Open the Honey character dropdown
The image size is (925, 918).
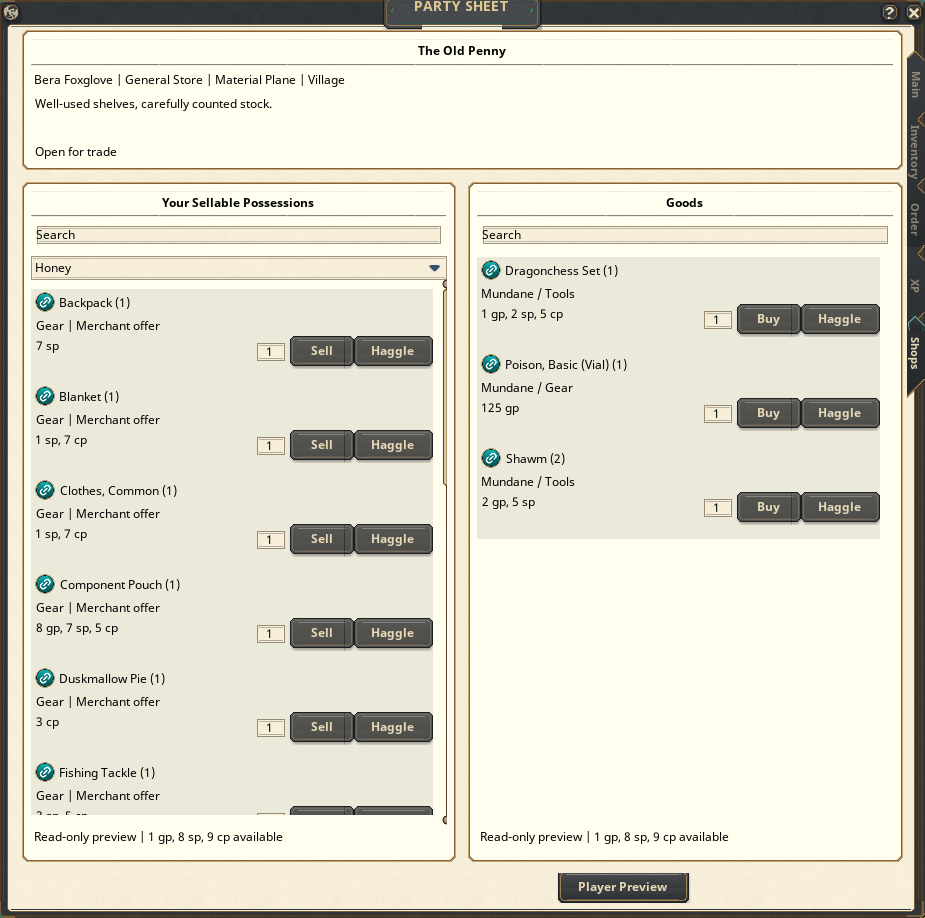238,268
